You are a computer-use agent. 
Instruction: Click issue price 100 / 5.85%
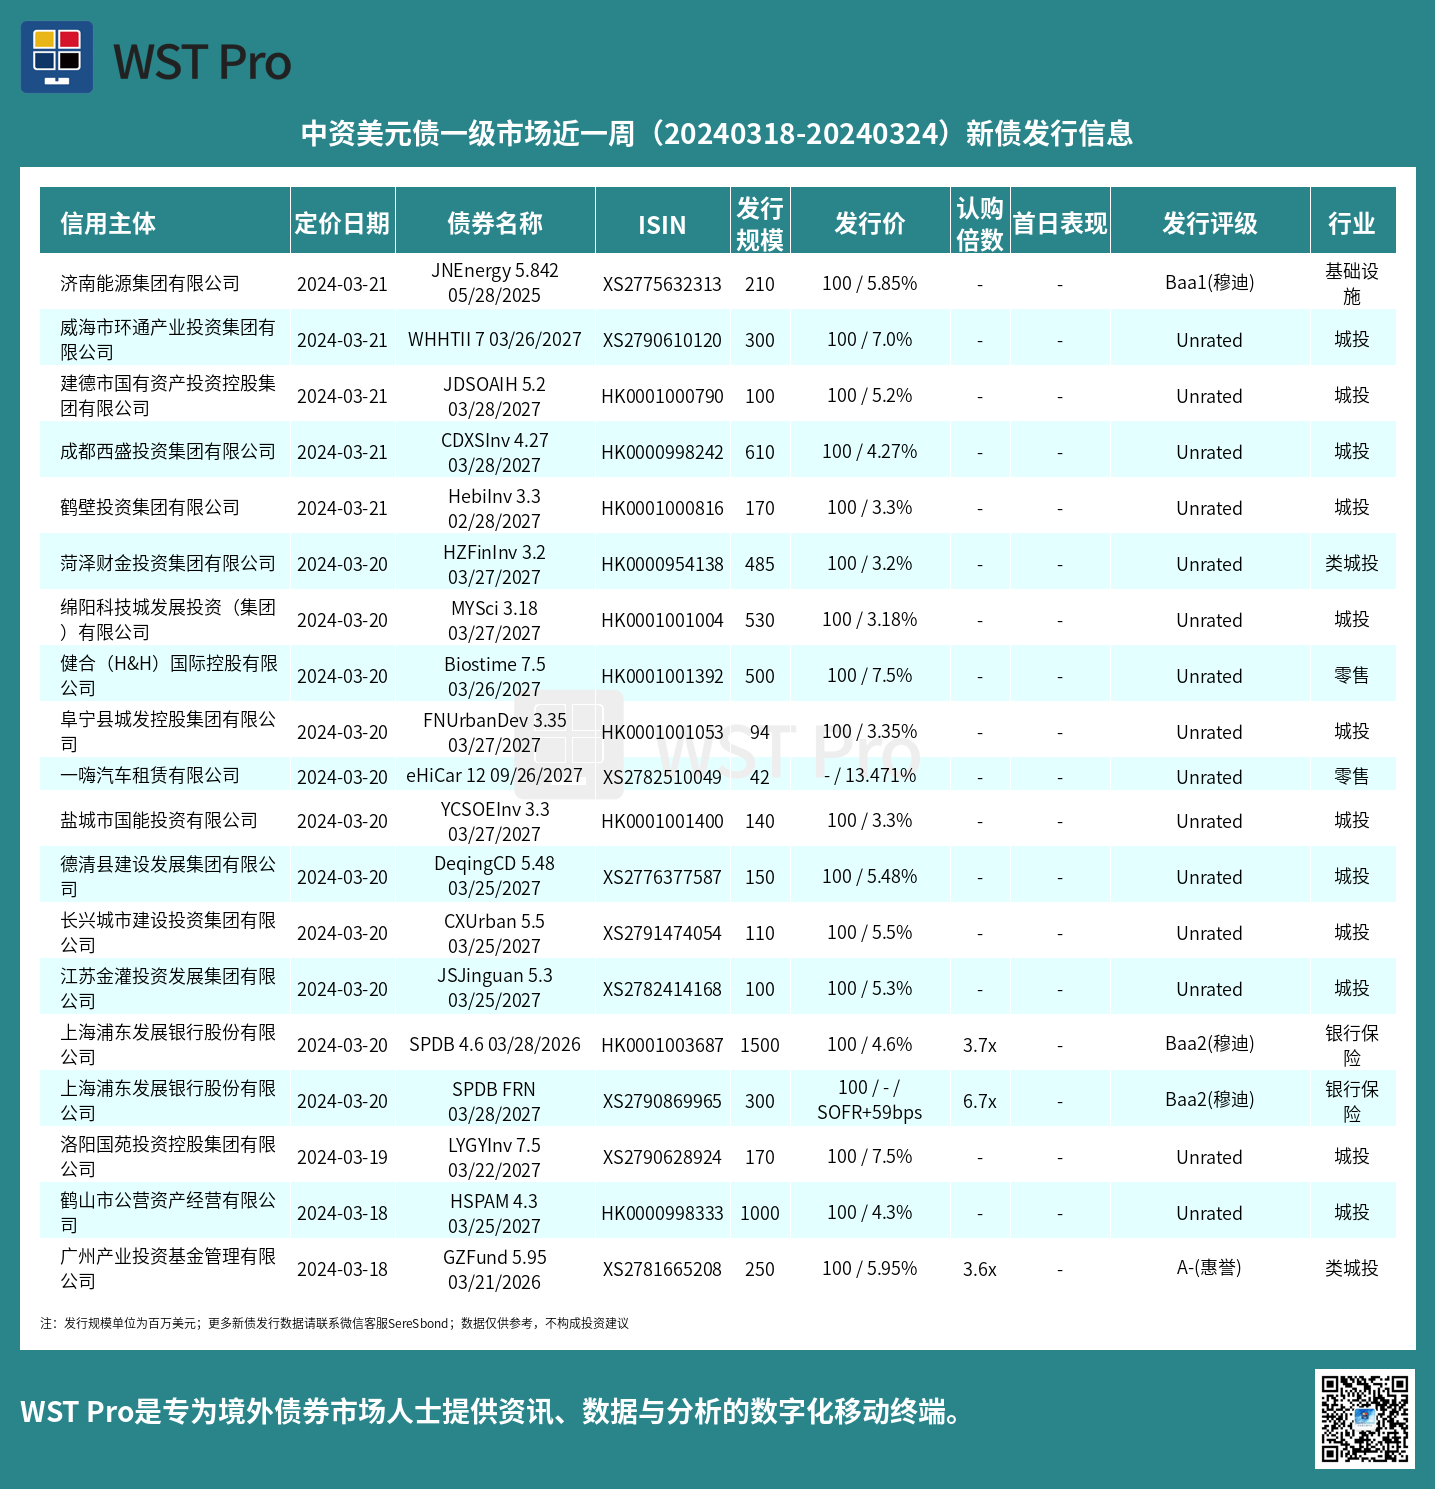point(870,284)
